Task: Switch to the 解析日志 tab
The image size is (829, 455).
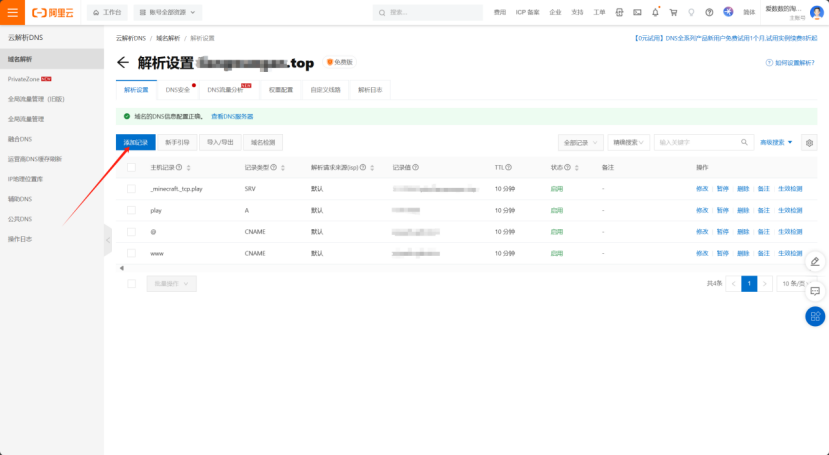Action: [x=371, y=90]
